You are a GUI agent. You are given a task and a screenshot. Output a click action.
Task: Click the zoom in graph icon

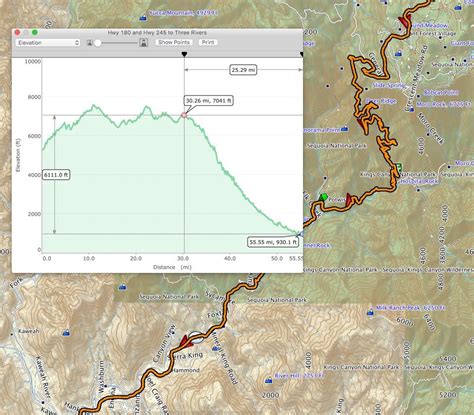tap(143, 42)
